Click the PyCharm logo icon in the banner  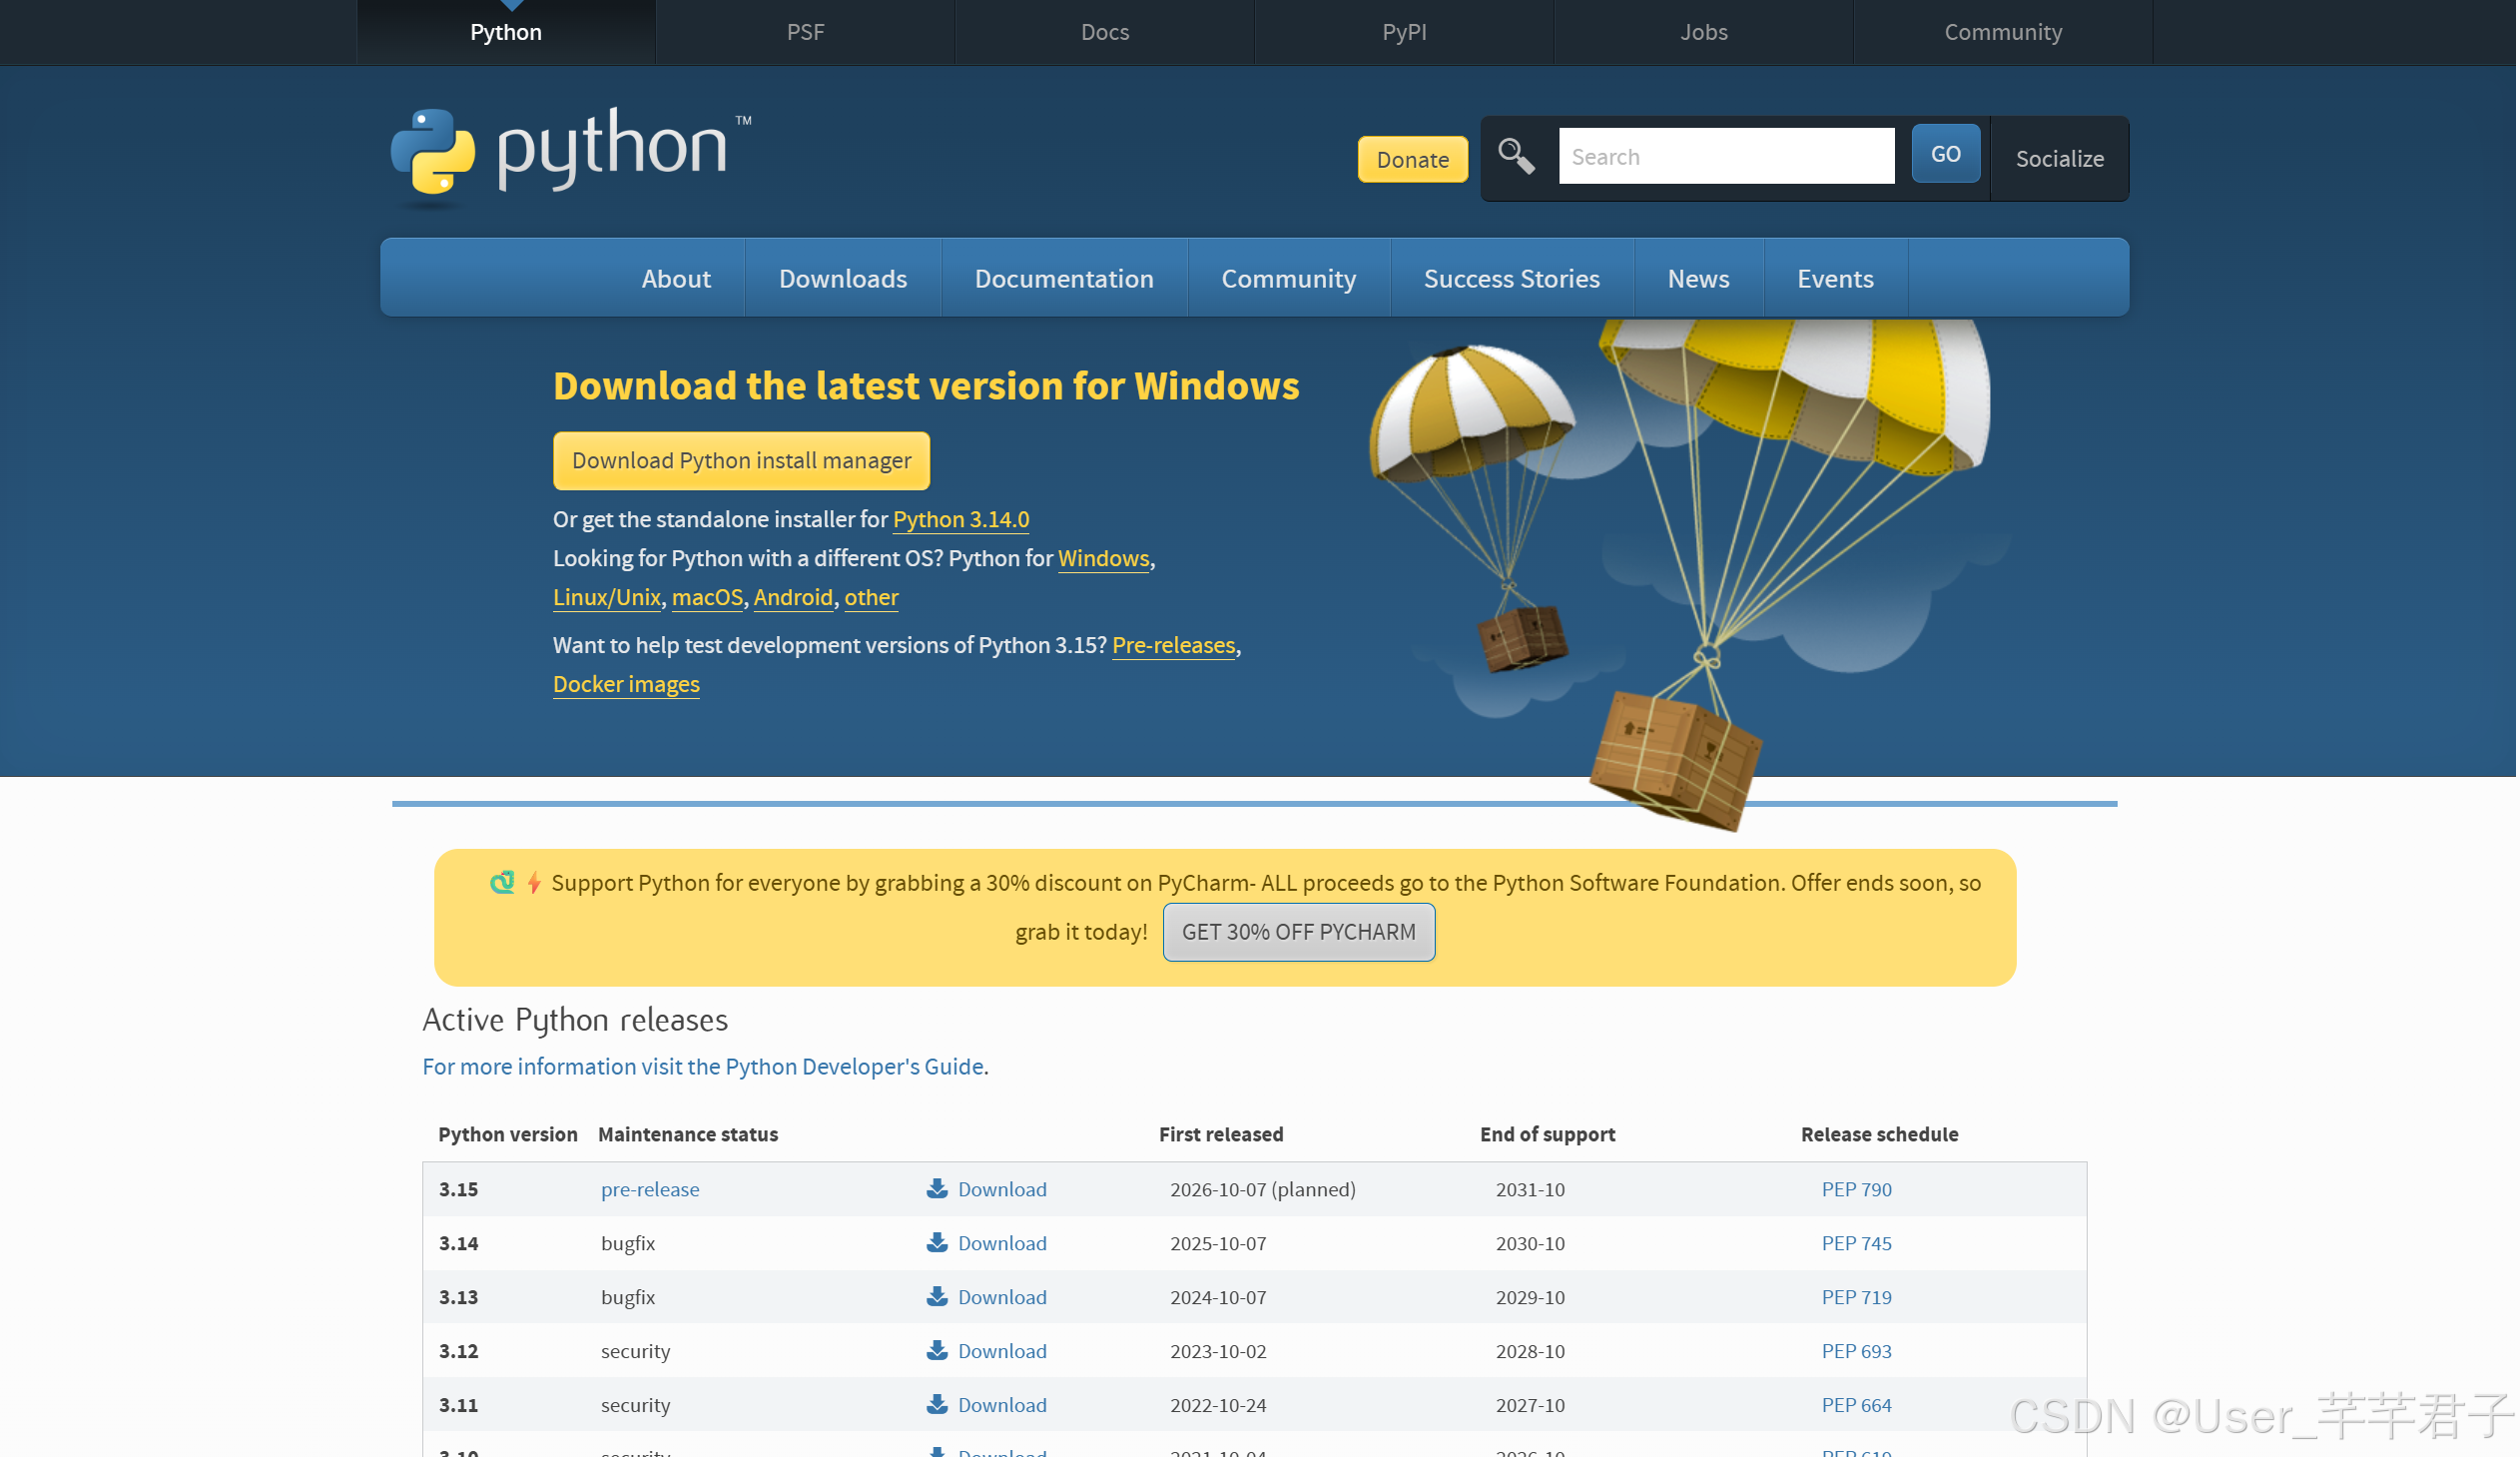pyautogui.click(x=502, y=883)
